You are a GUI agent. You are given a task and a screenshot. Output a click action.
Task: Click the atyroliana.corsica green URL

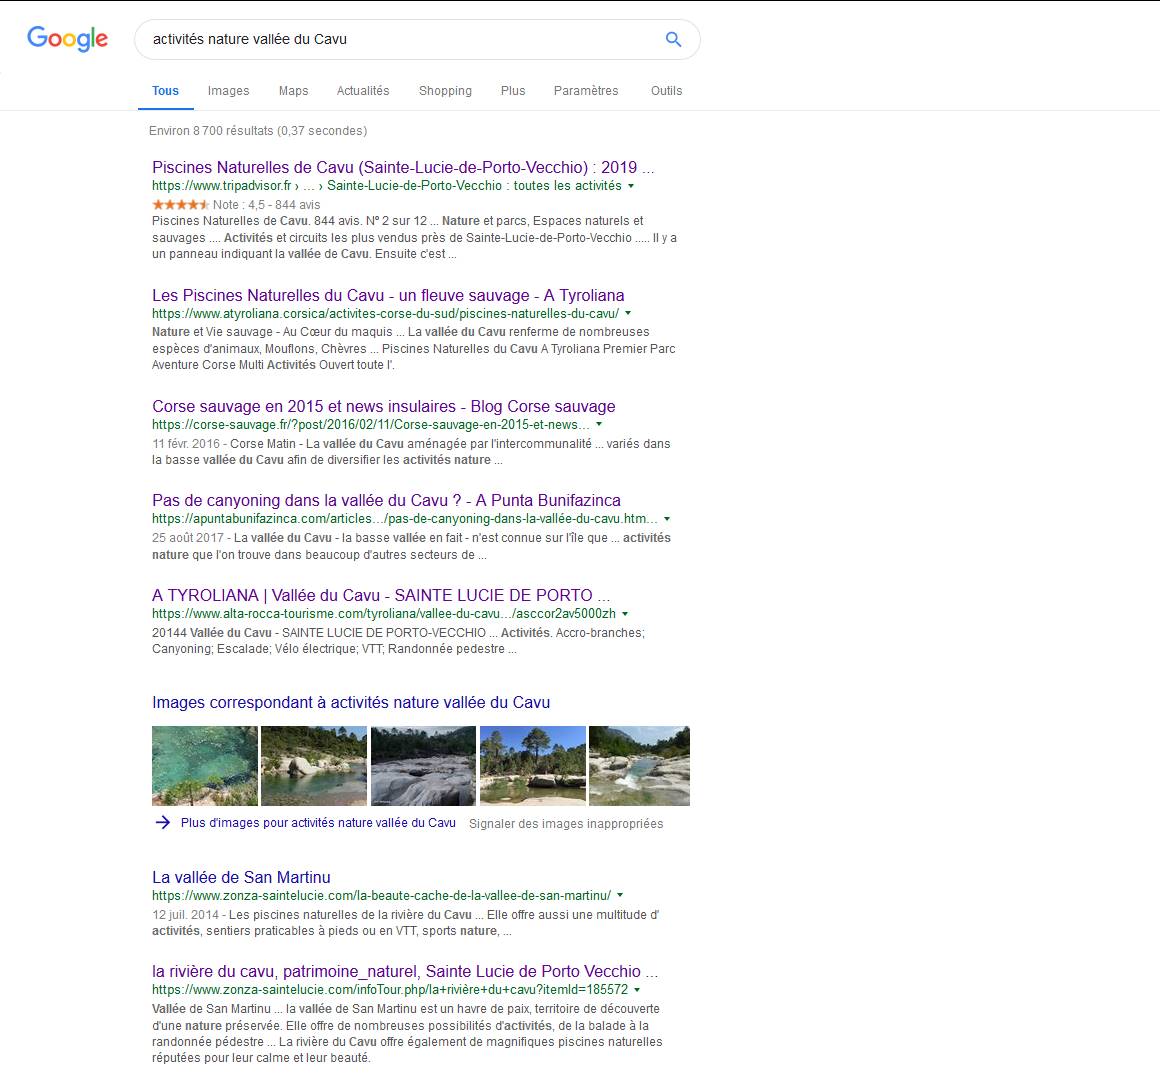pyautogui.click(x=385, y=314)
